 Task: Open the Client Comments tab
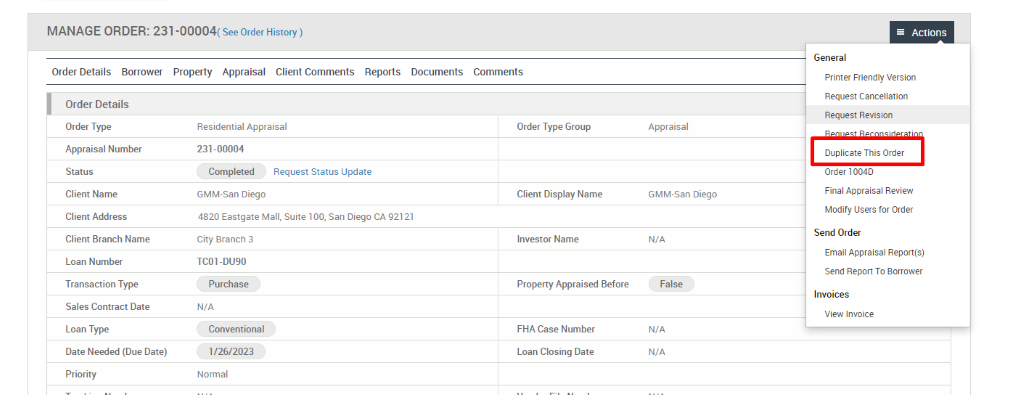(x=315, y=72)
